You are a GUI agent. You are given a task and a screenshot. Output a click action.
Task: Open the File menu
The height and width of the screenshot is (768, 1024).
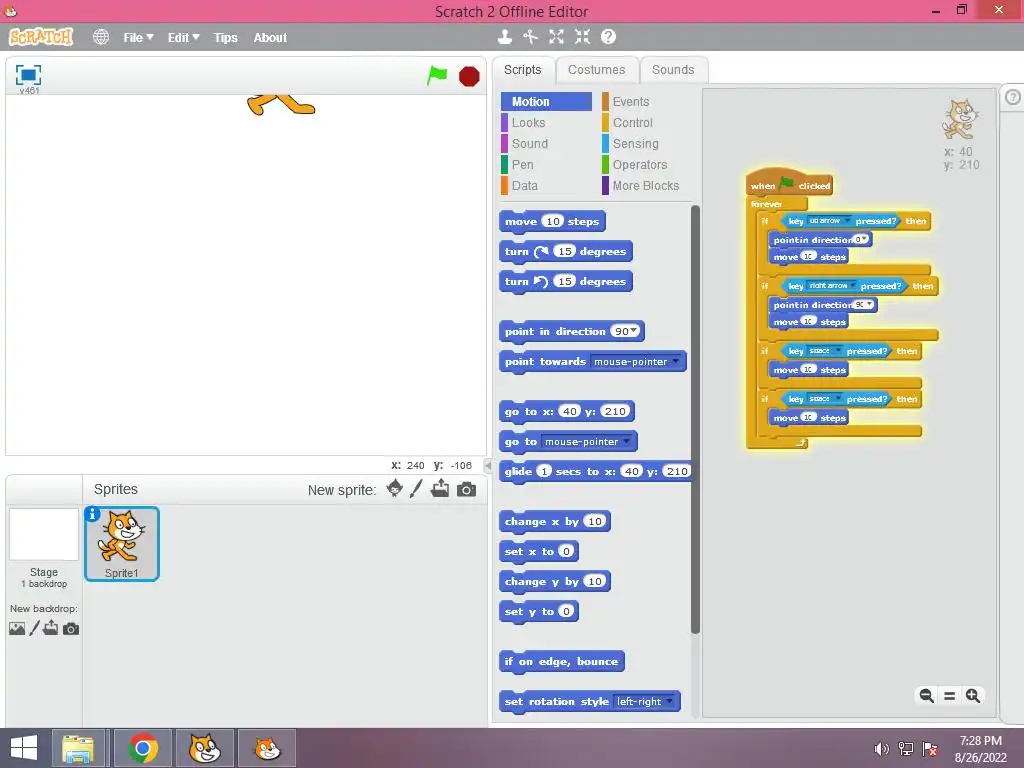click(x=138, y=38)
